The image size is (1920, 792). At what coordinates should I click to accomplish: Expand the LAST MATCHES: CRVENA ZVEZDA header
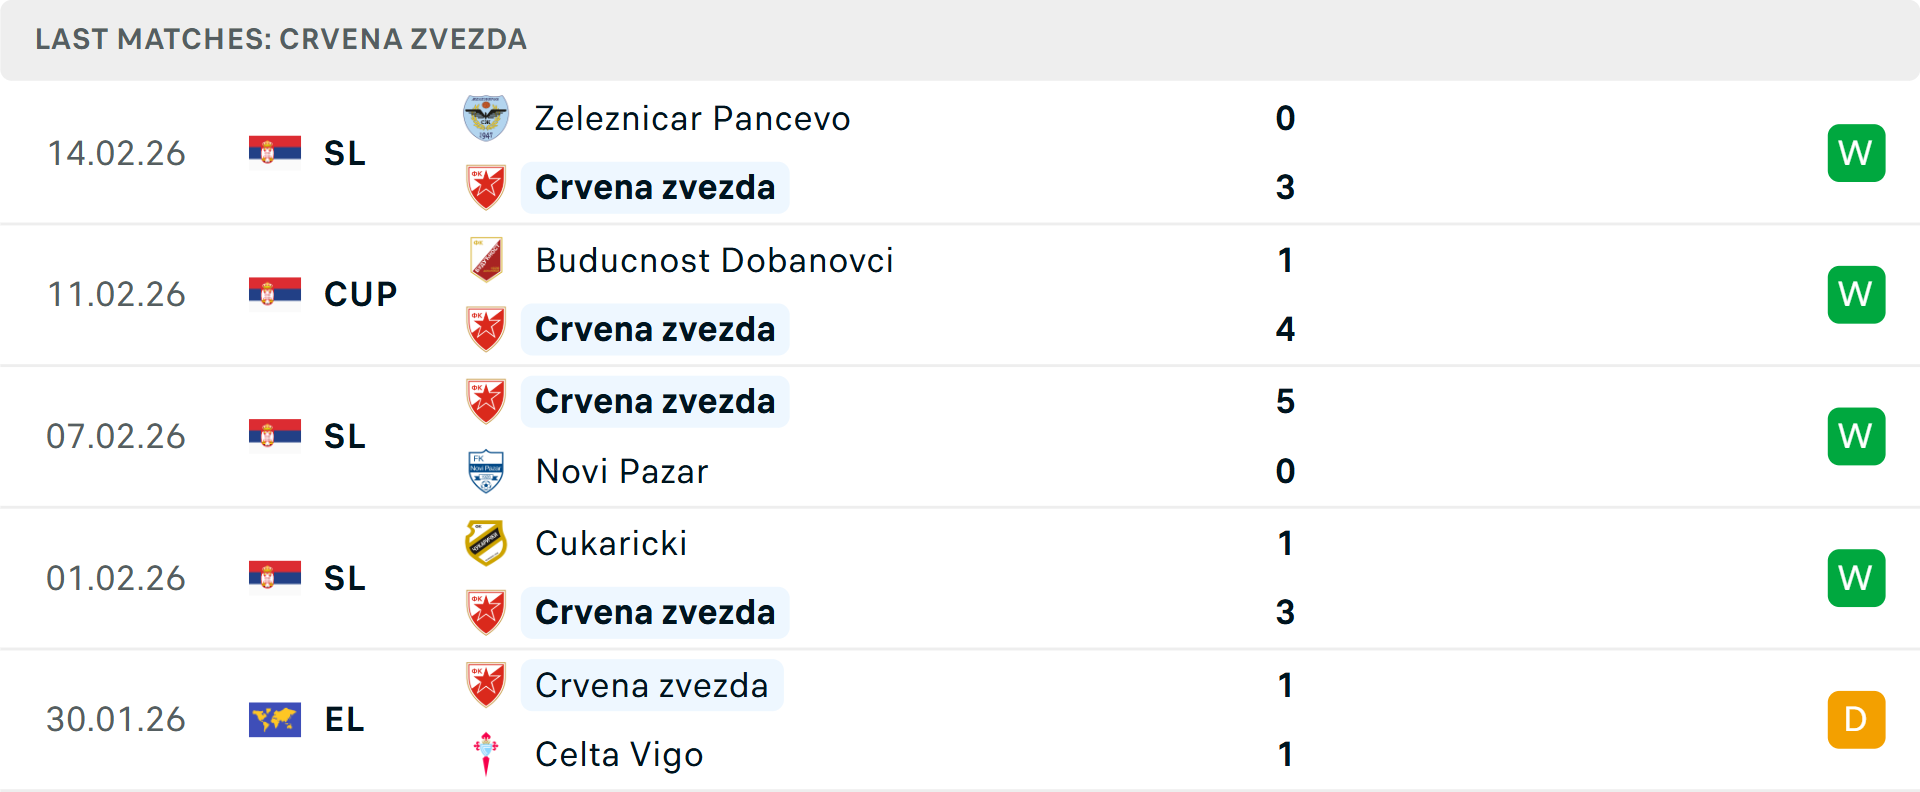click(282, 40)
